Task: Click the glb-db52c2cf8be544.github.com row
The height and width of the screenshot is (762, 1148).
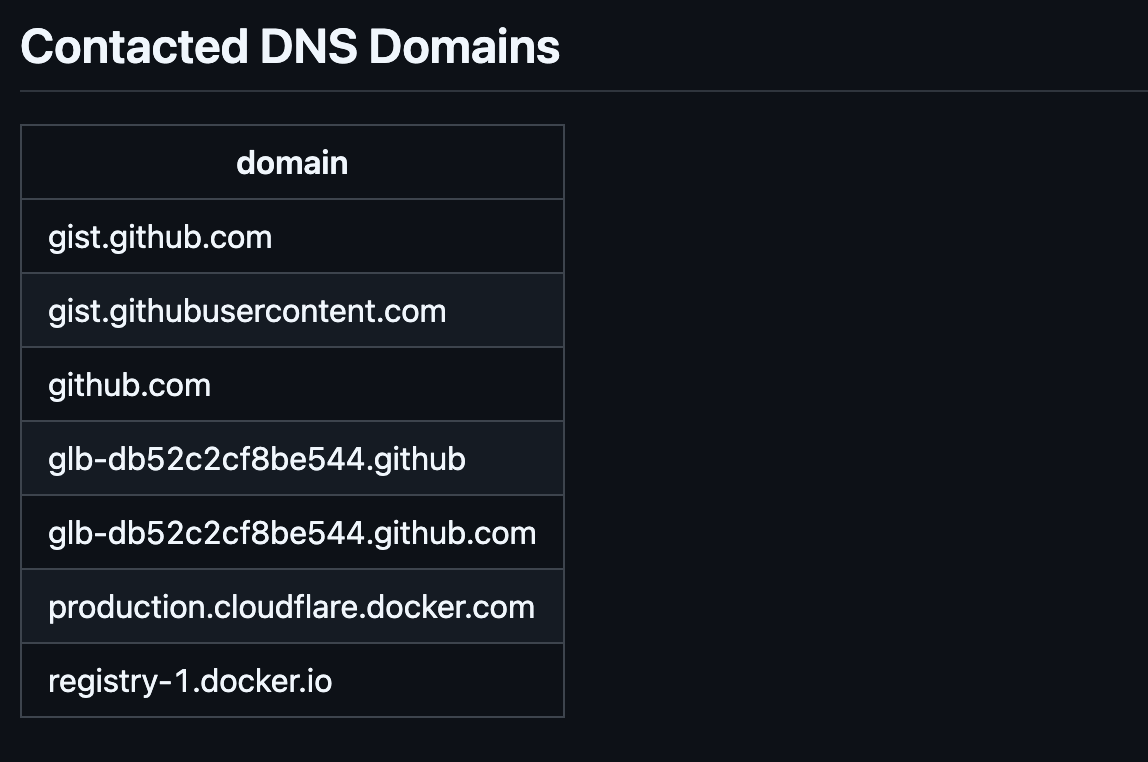Action: (x=292, y=532)
